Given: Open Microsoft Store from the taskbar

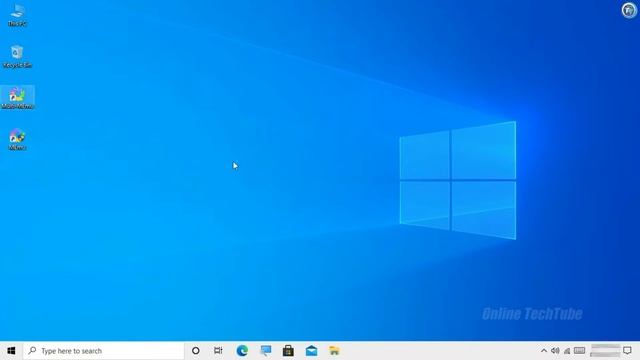Looking at the screenshot, I should 288,351.
